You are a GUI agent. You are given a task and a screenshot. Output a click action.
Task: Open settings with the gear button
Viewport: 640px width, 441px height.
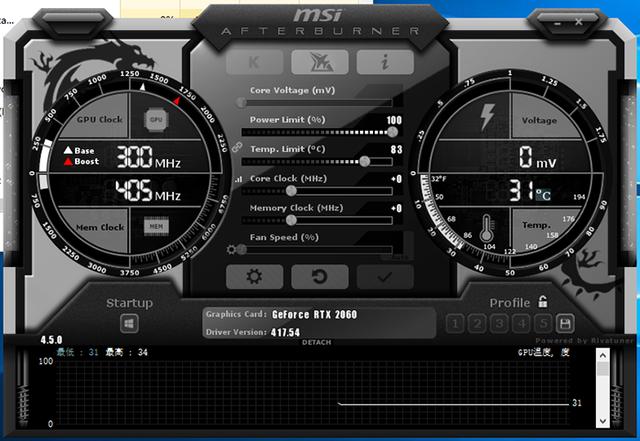pos(254,276)
